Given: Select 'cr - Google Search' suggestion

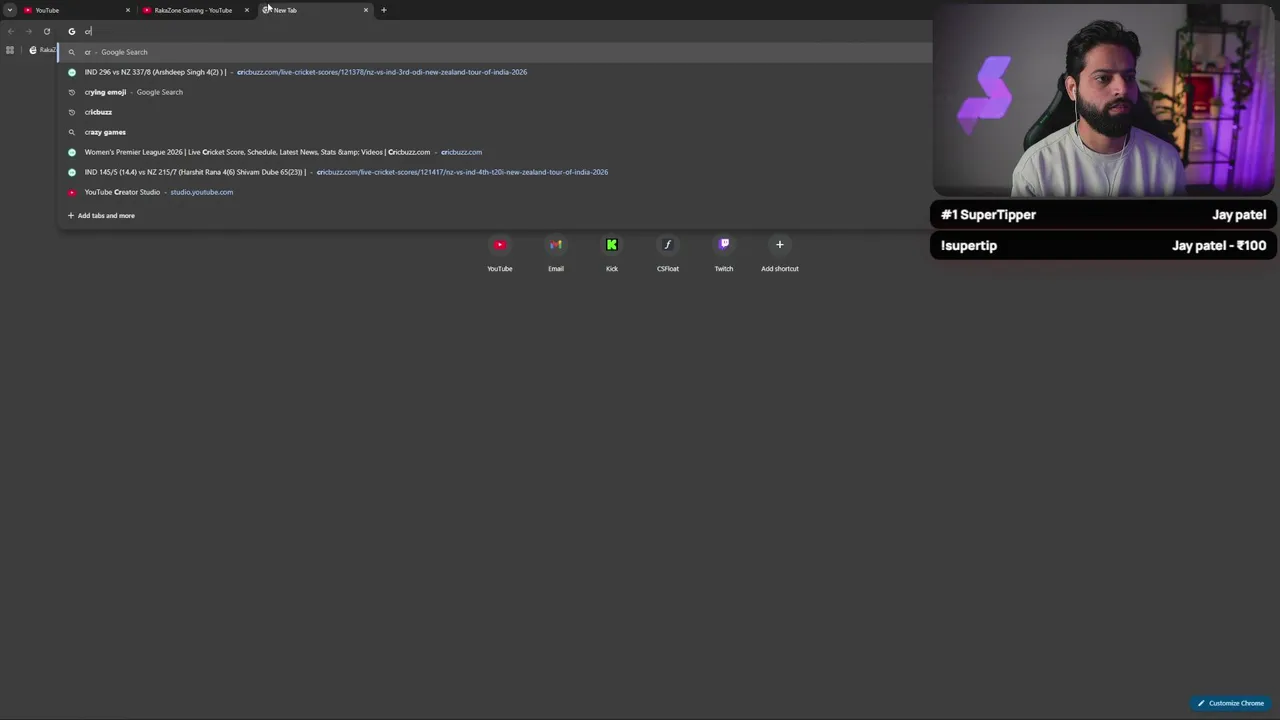Looking at the screenshot, I should (494, 52).
